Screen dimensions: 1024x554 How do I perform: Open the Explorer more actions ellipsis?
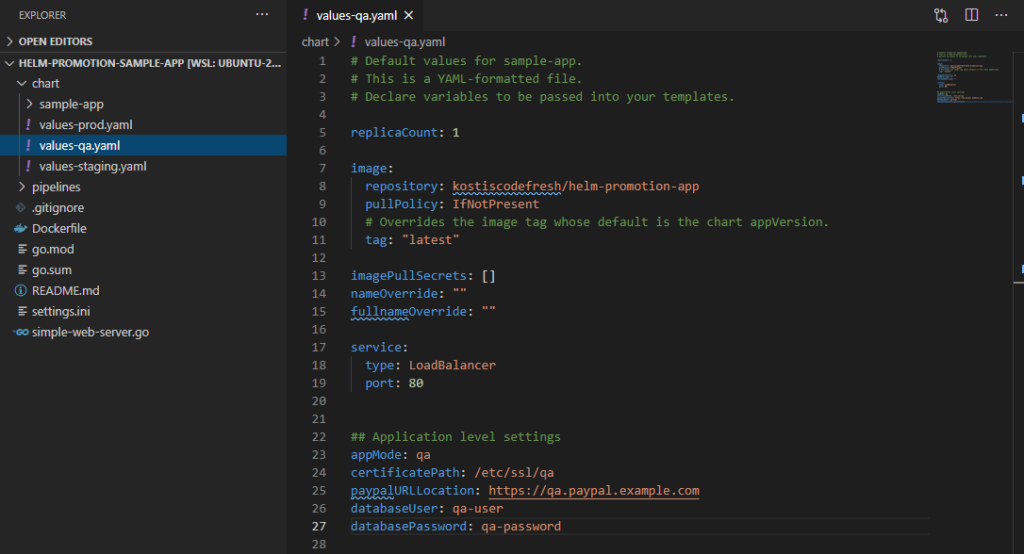click(262, 14)
